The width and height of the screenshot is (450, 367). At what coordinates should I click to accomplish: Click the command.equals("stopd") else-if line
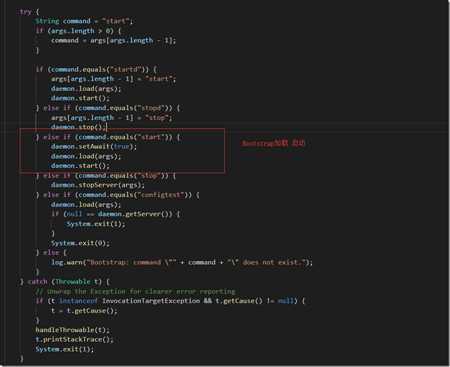(x=108, y=108)
